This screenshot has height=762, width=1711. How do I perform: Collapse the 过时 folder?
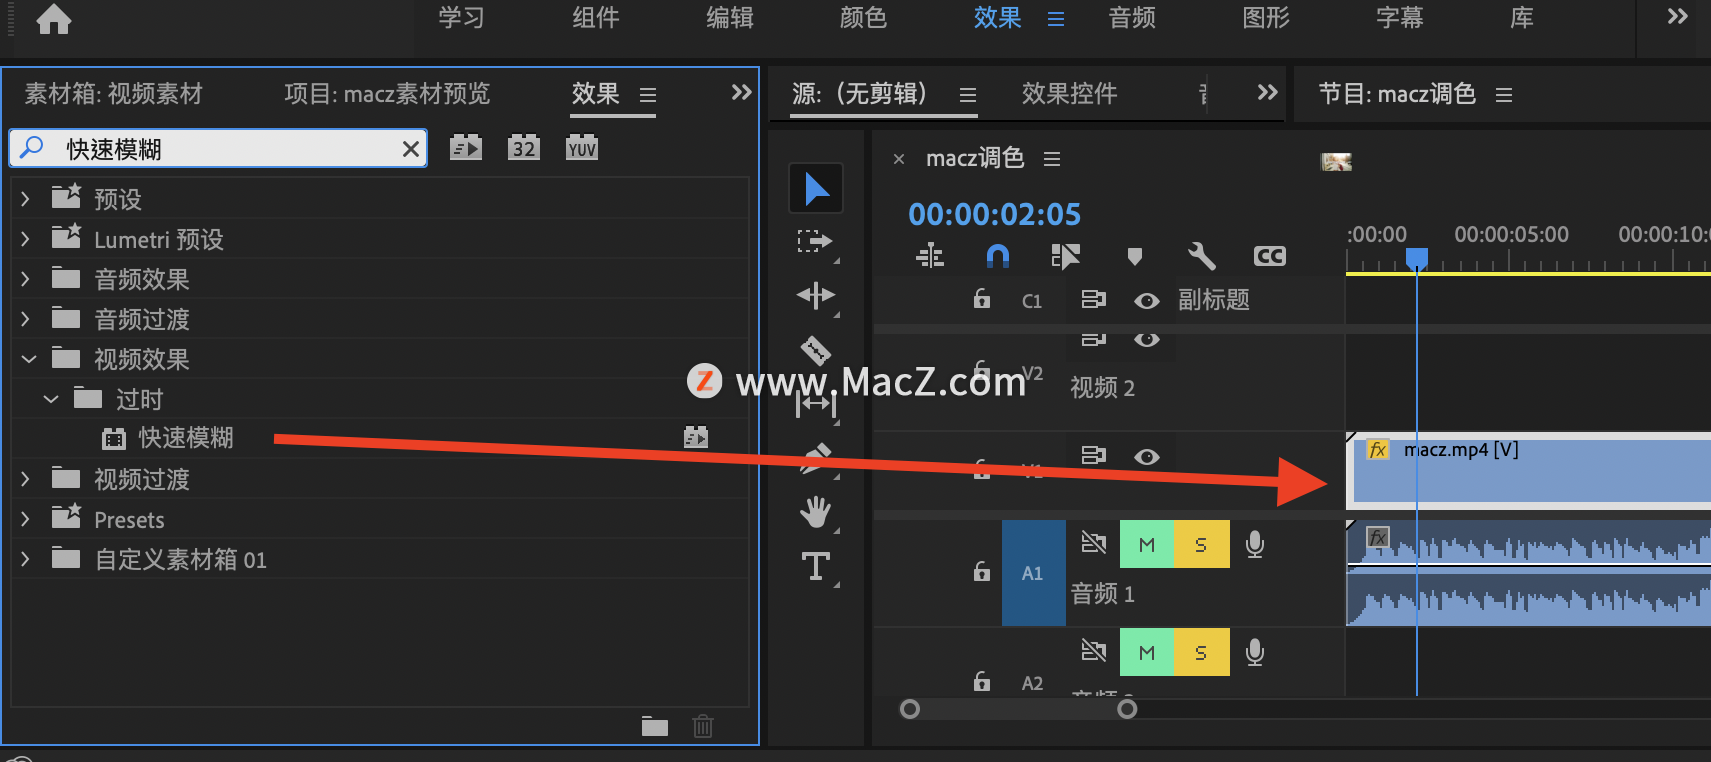[x=51, y=399]
